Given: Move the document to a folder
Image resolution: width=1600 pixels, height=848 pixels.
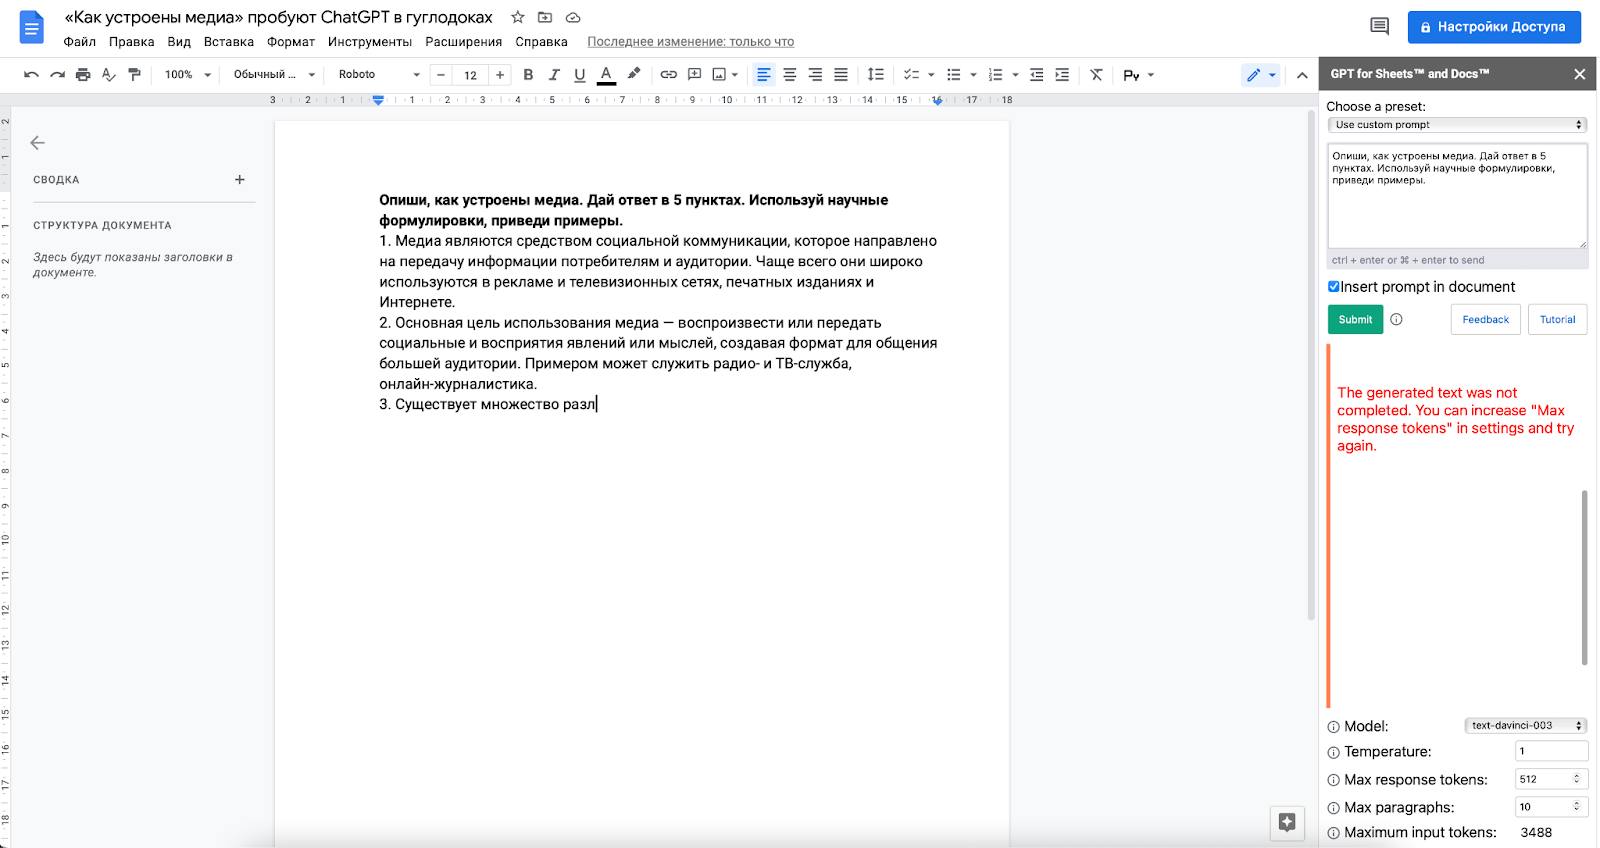Looking at the screenshot, I should (545, 17).
